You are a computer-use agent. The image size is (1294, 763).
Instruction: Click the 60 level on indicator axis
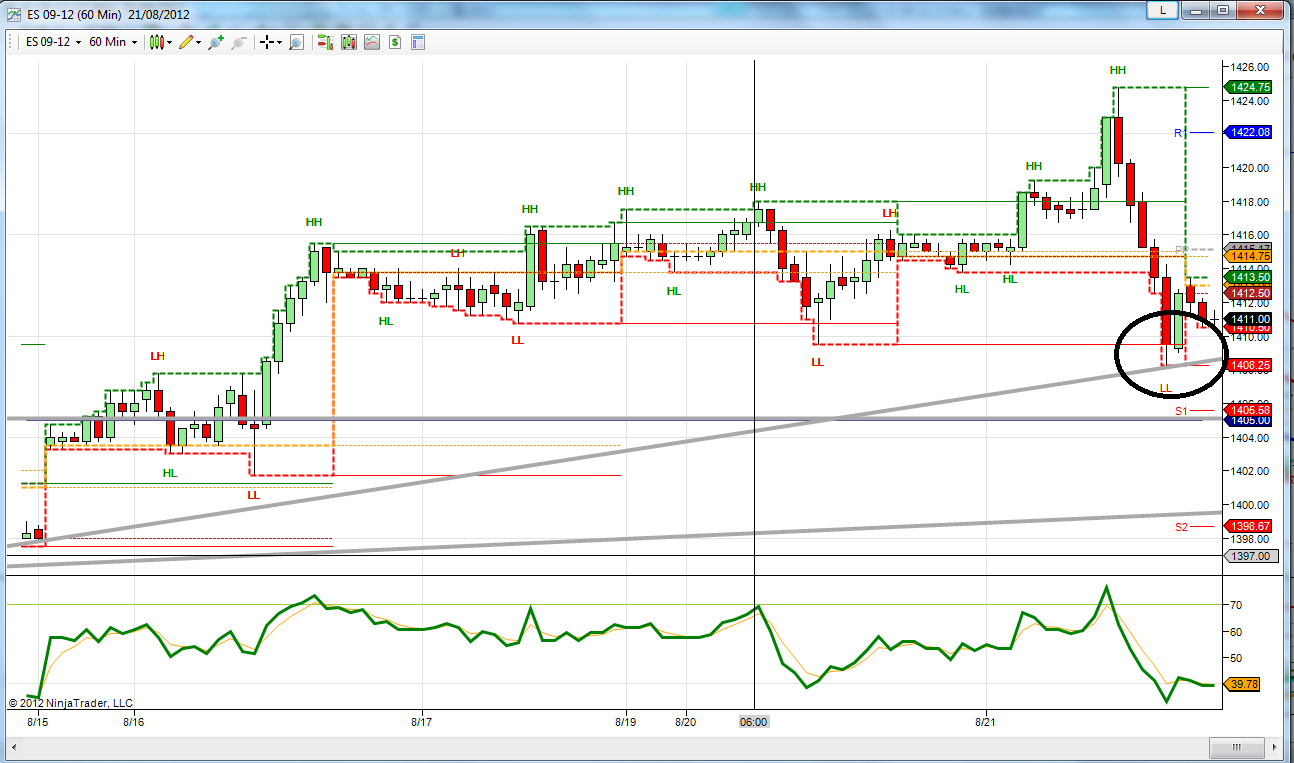[x=1235, y=632]
